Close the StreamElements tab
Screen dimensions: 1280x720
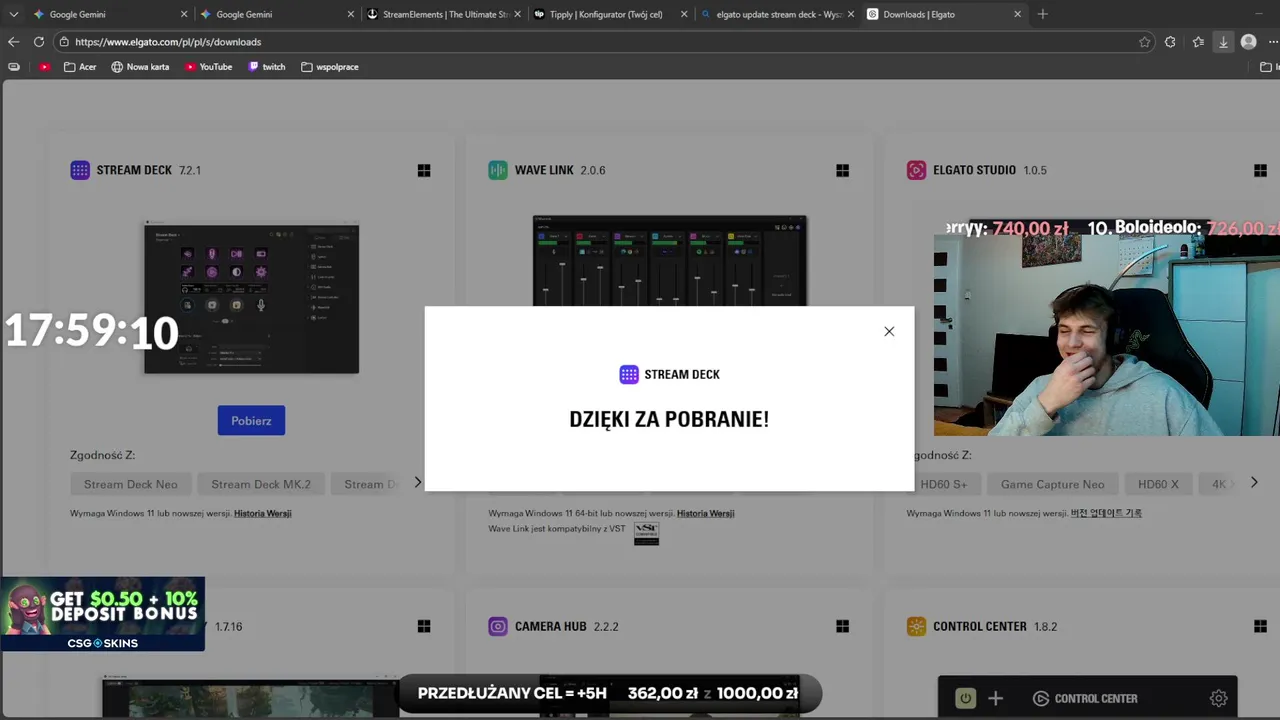point(517,14)
